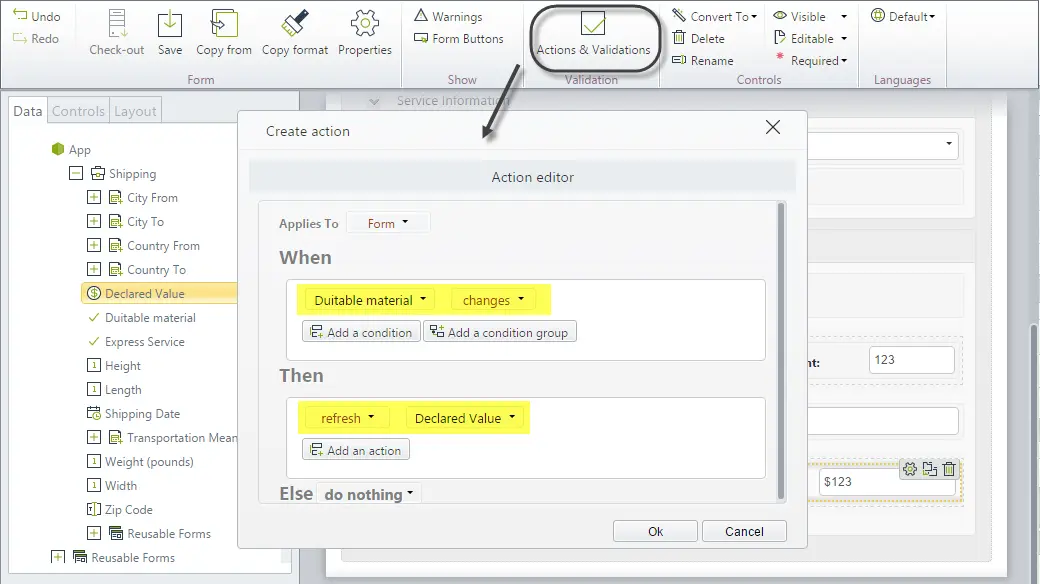
Task: Click Add an action button
Action: [356, 450]
